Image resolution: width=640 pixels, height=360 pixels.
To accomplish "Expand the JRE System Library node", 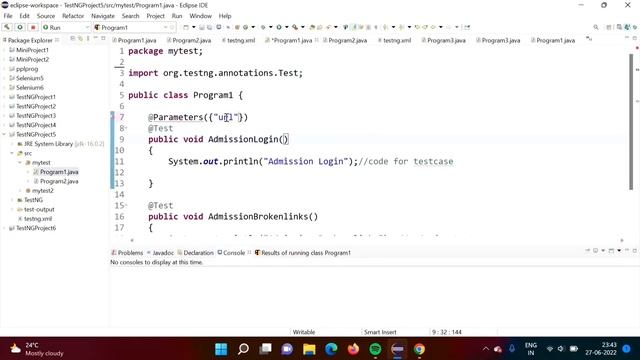I will [x=12, y=144].
